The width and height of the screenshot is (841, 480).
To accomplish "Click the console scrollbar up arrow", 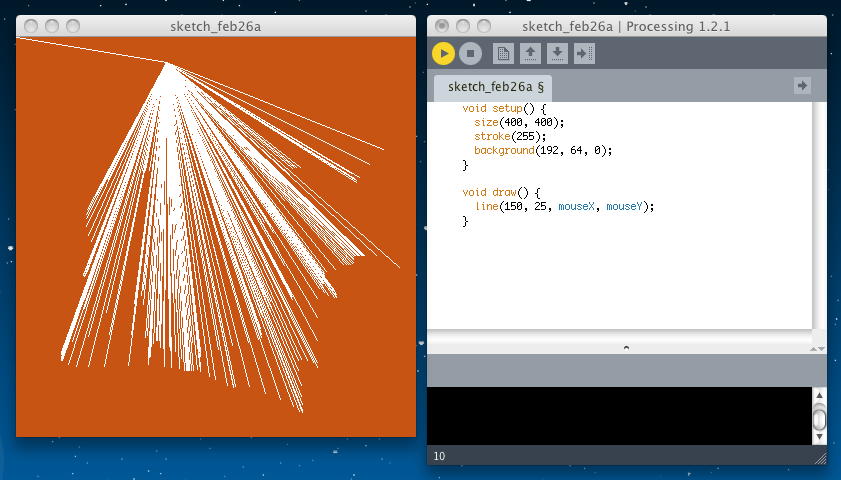I will click(819, 395).
